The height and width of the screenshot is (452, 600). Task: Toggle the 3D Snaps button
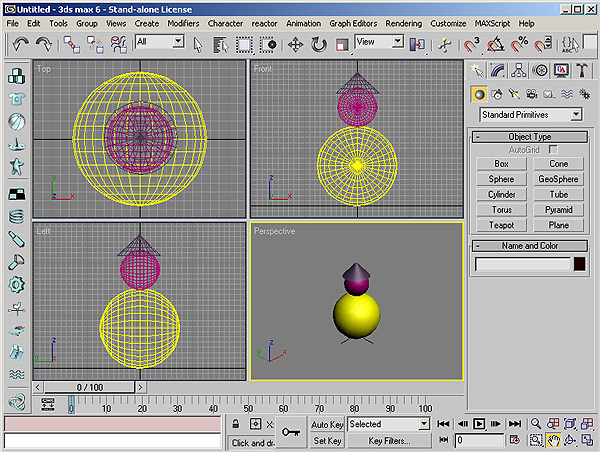coord(471,44)
